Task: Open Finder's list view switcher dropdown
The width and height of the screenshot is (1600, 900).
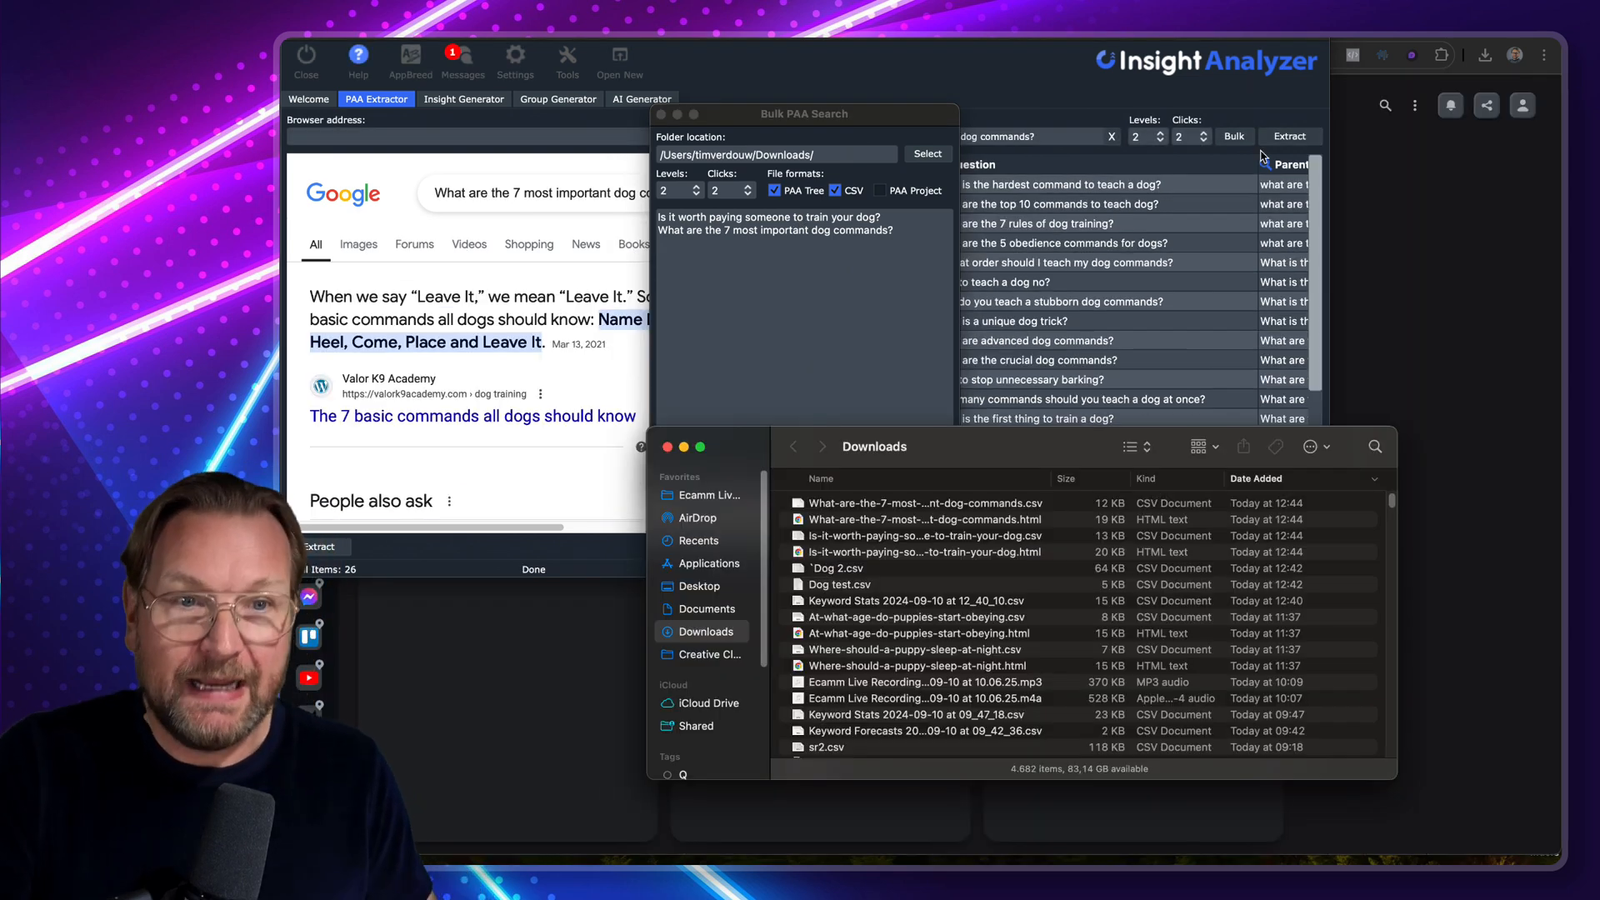Action: coord(1137,447)
